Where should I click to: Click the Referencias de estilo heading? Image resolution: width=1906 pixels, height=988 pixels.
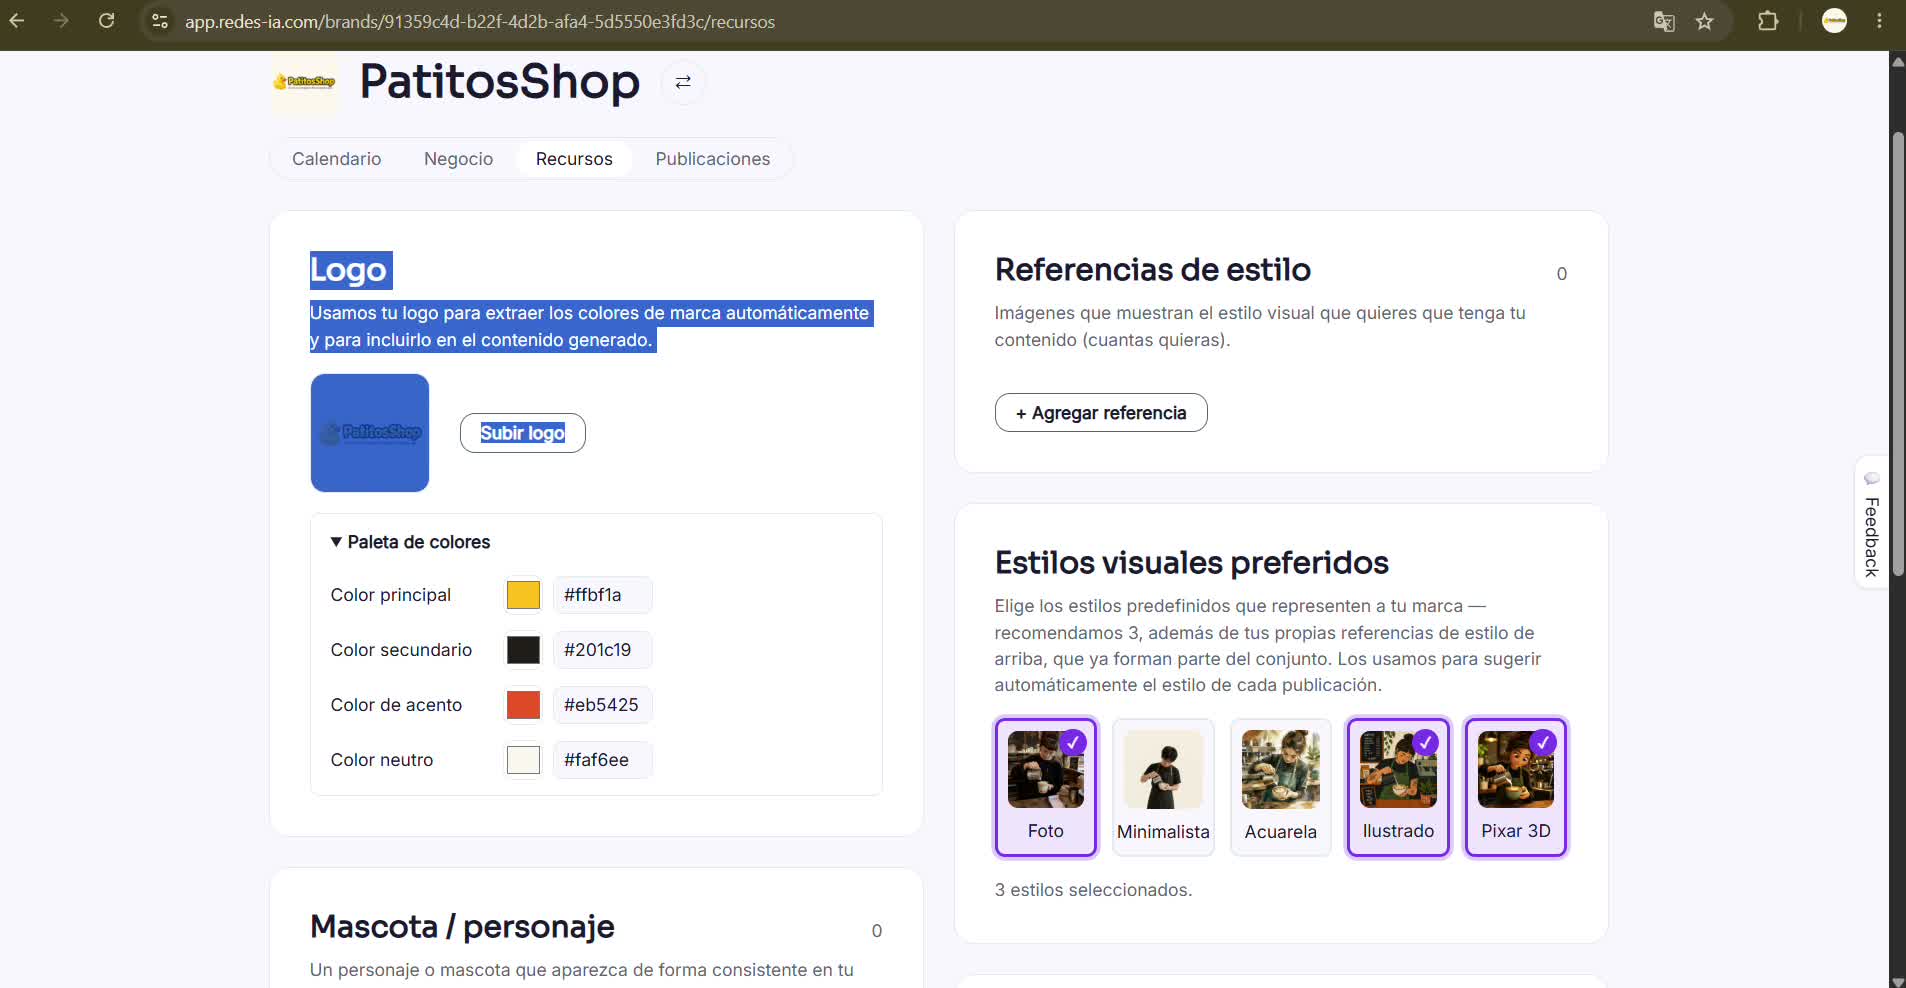pyautogui.click(x=1153, y=270)
